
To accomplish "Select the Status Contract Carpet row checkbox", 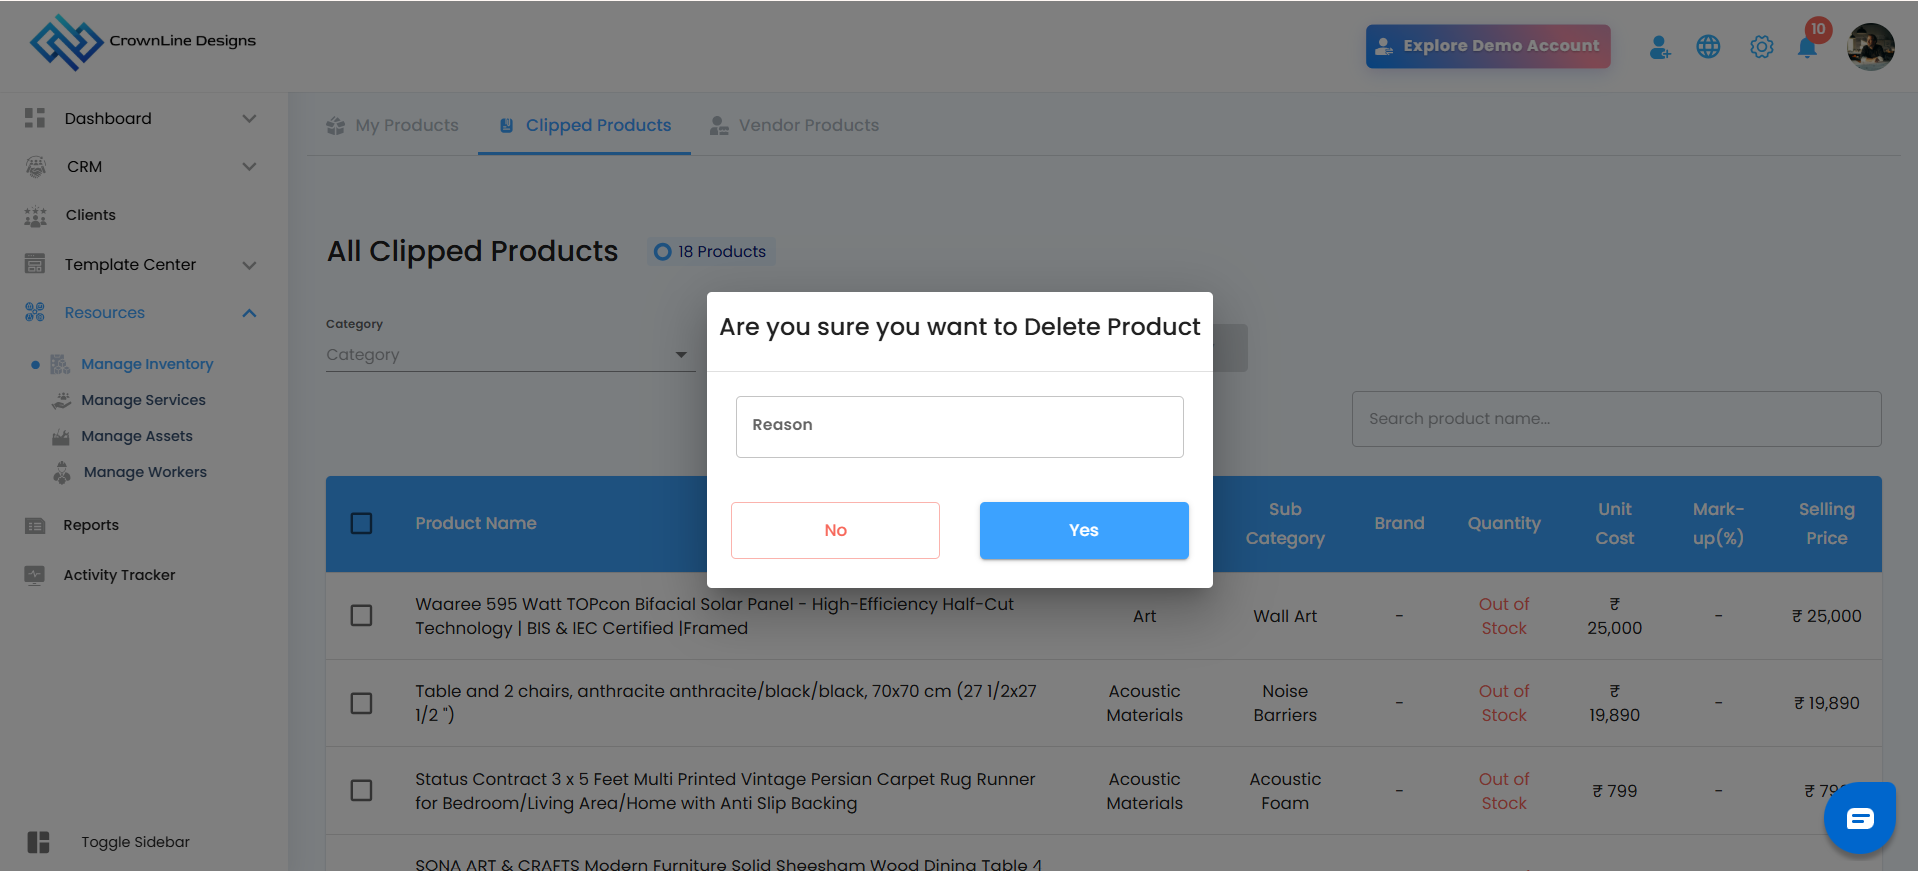I will [362, 791].
